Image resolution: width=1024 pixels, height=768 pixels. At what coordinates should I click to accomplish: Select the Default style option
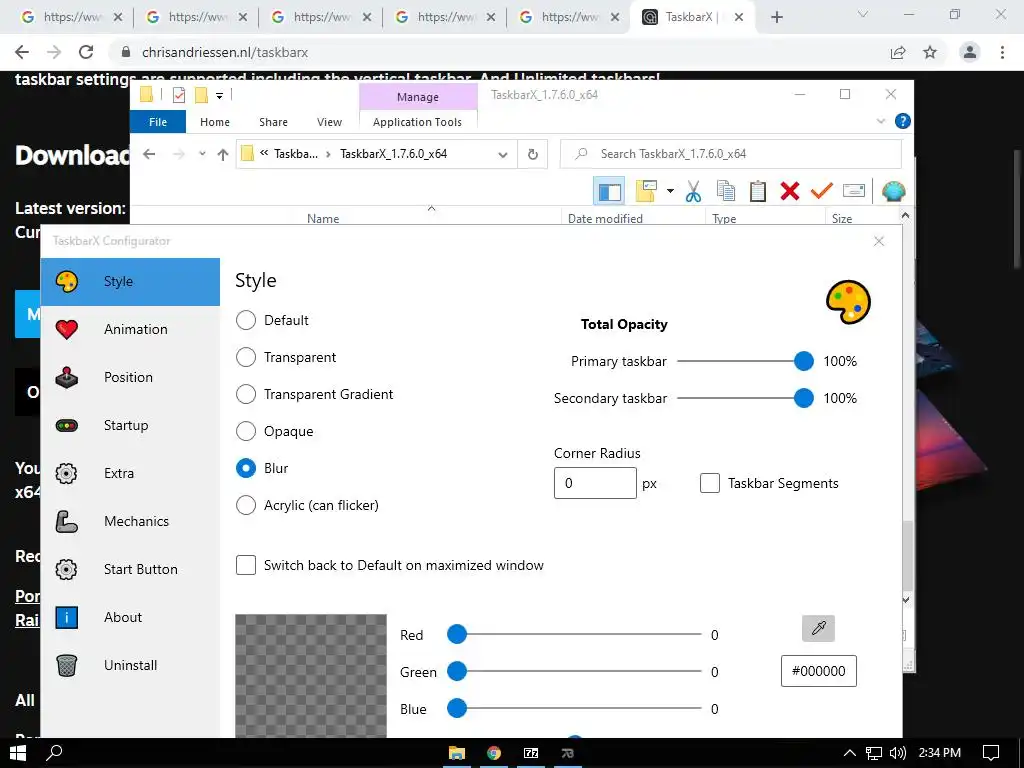tap(246, 320)
